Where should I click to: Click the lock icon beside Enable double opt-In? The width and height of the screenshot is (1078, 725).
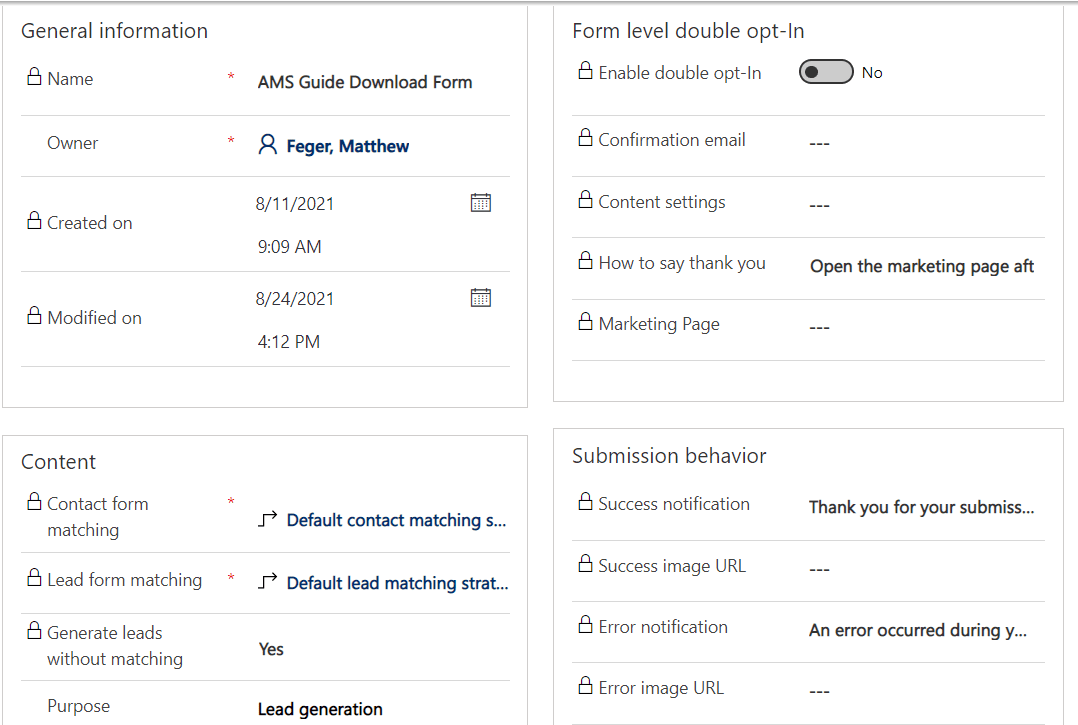tap(584, 71)
